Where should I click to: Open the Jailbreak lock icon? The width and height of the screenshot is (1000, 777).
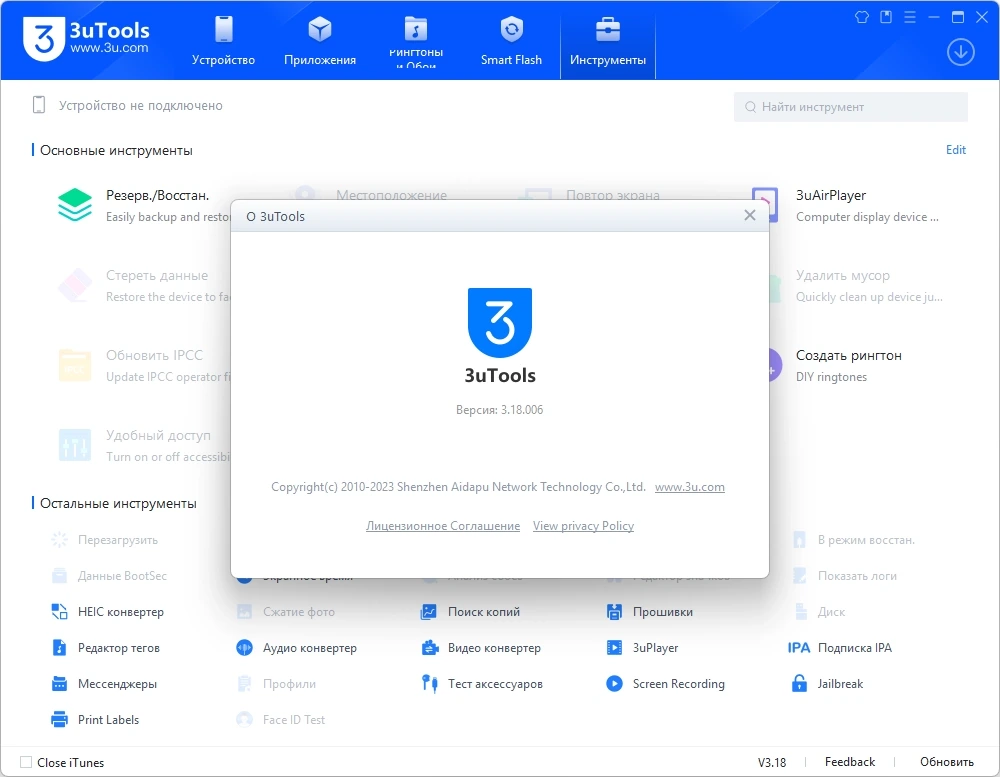coord(799,684)
